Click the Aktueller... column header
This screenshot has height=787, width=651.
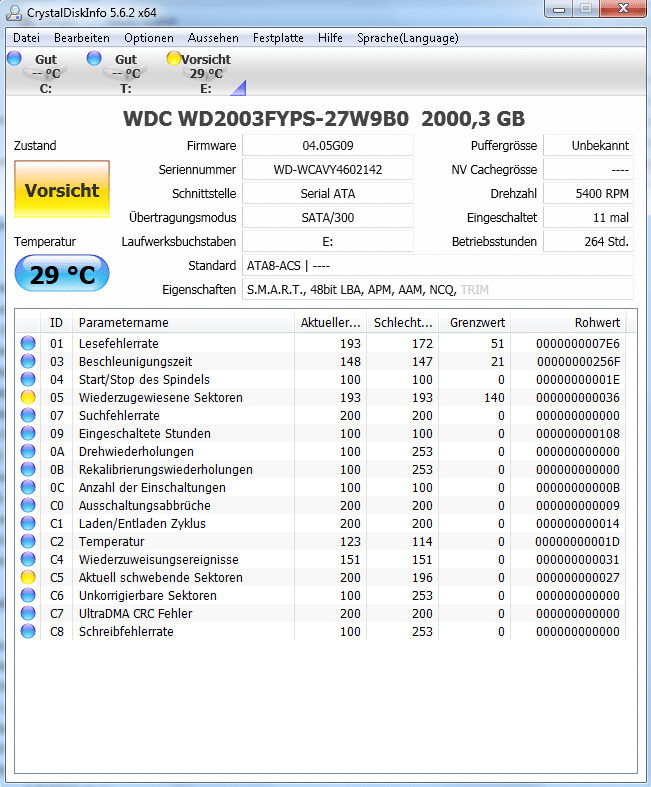tap(330, 323)
